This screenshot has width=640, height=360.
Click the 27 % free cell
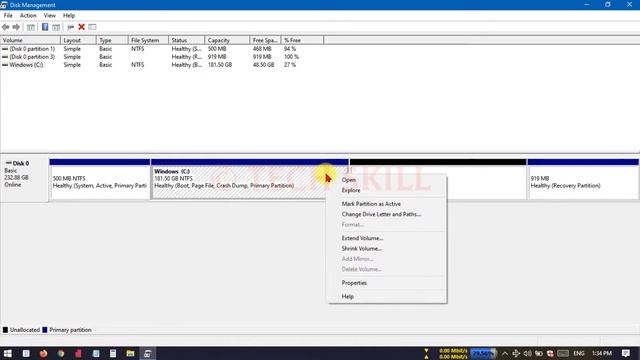pyautogui.click(x=290, y=65)
